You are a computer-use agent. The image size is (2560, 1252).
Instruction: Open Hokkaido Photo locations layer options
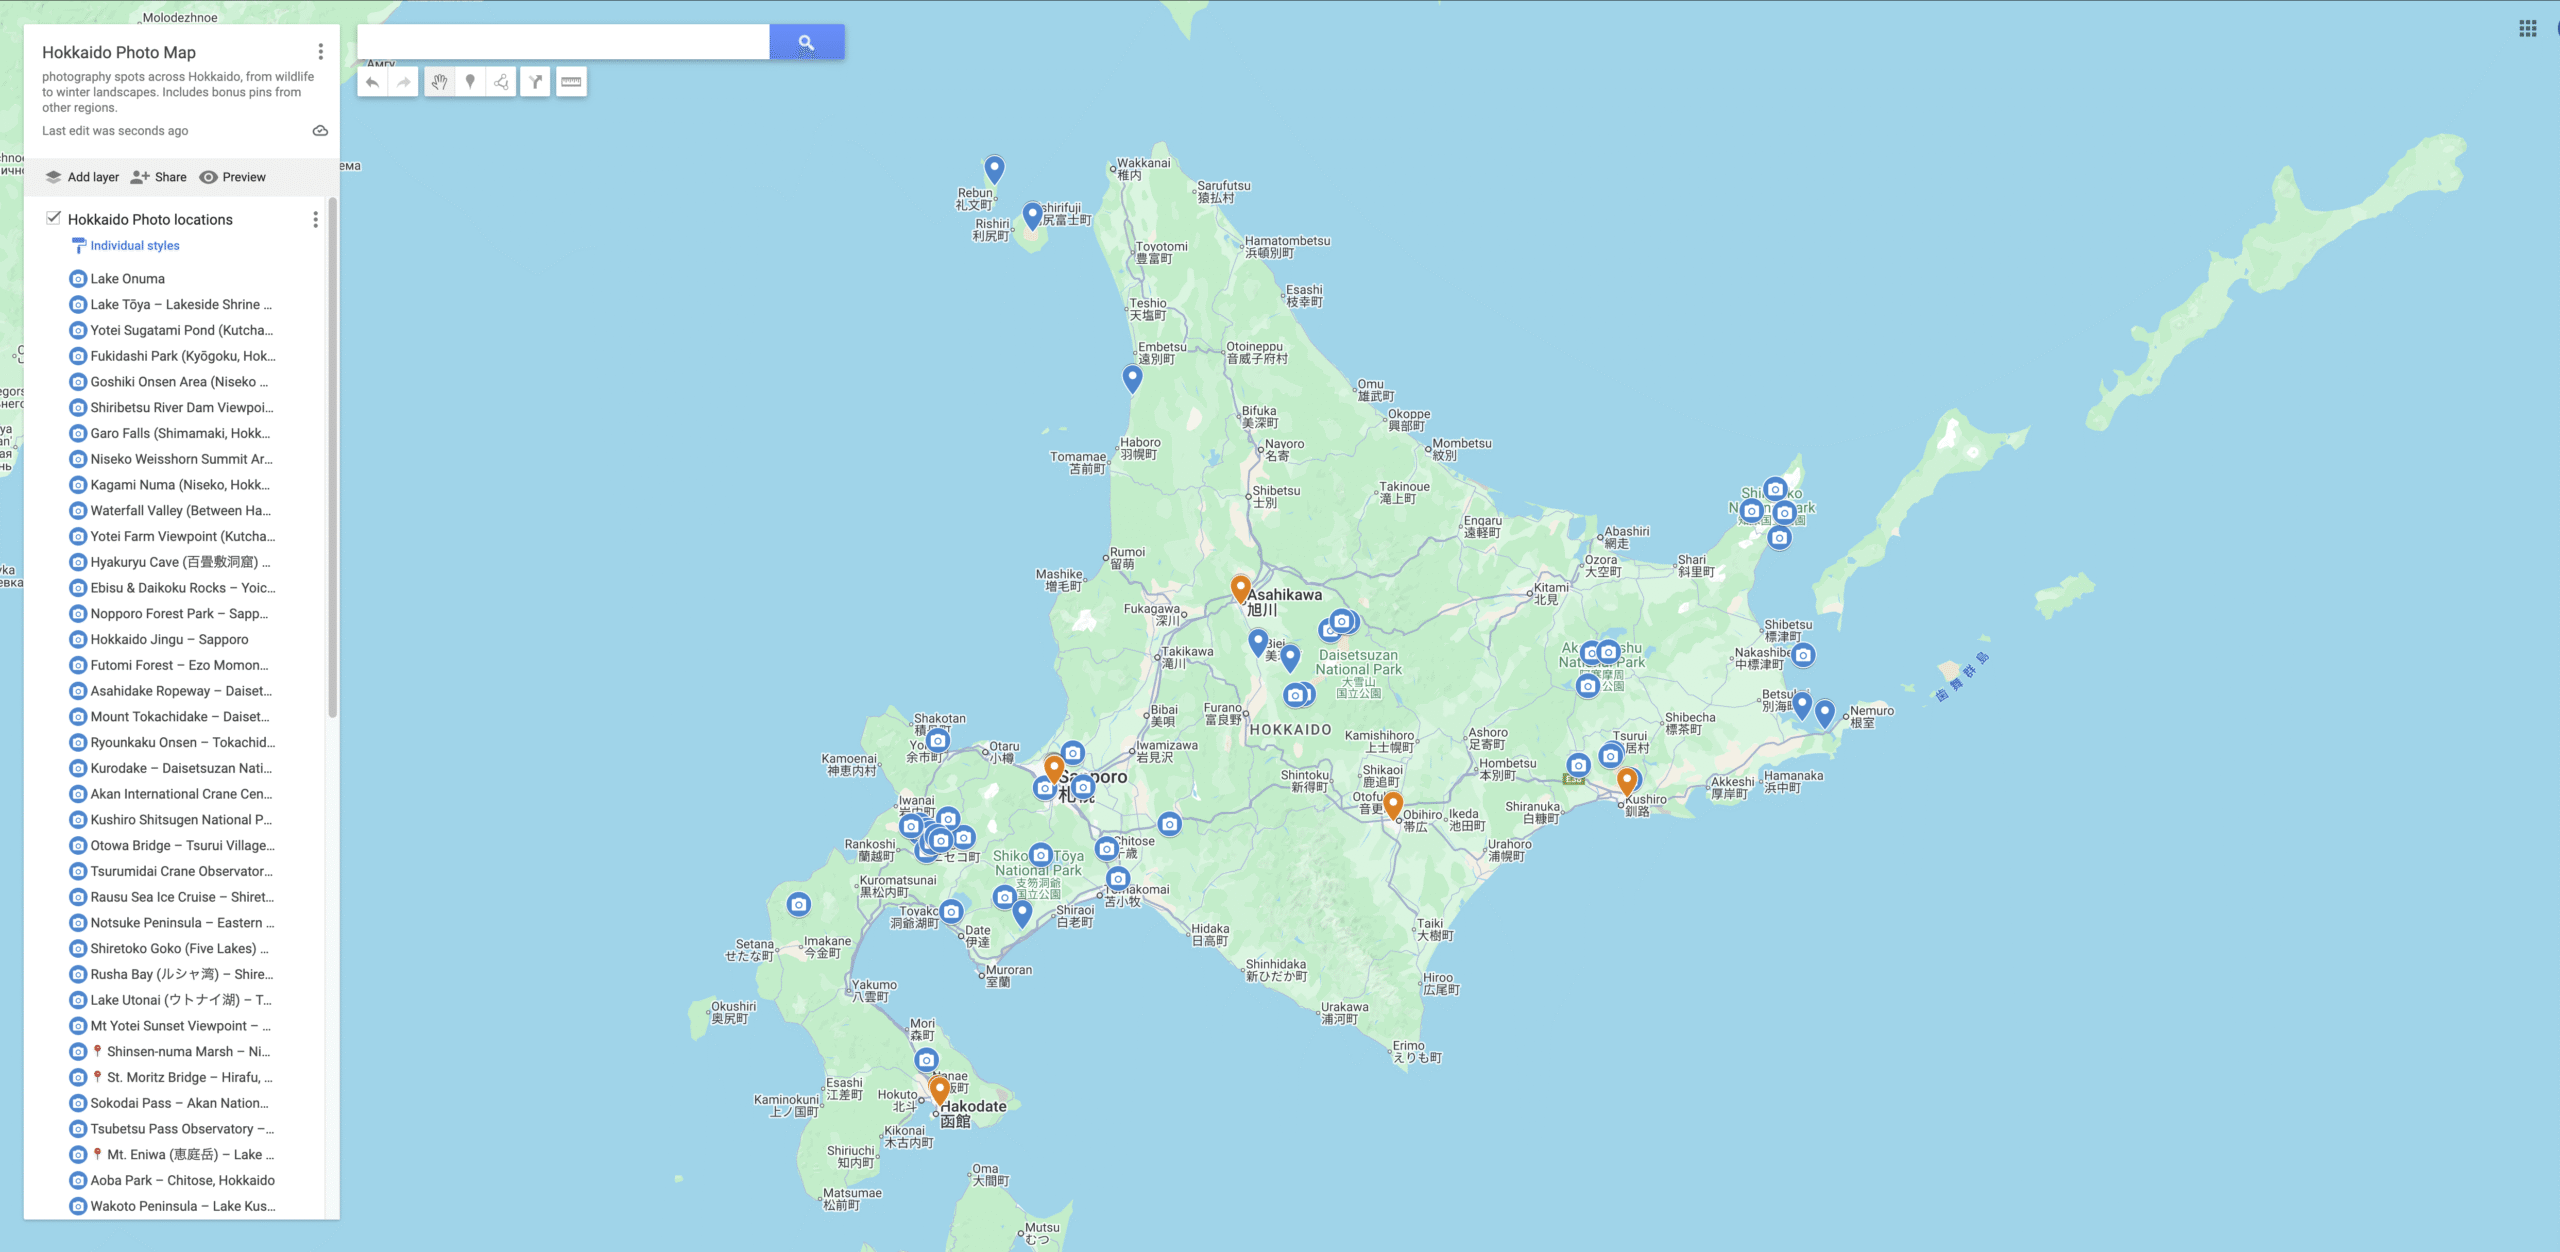click(x=315, y=219)
